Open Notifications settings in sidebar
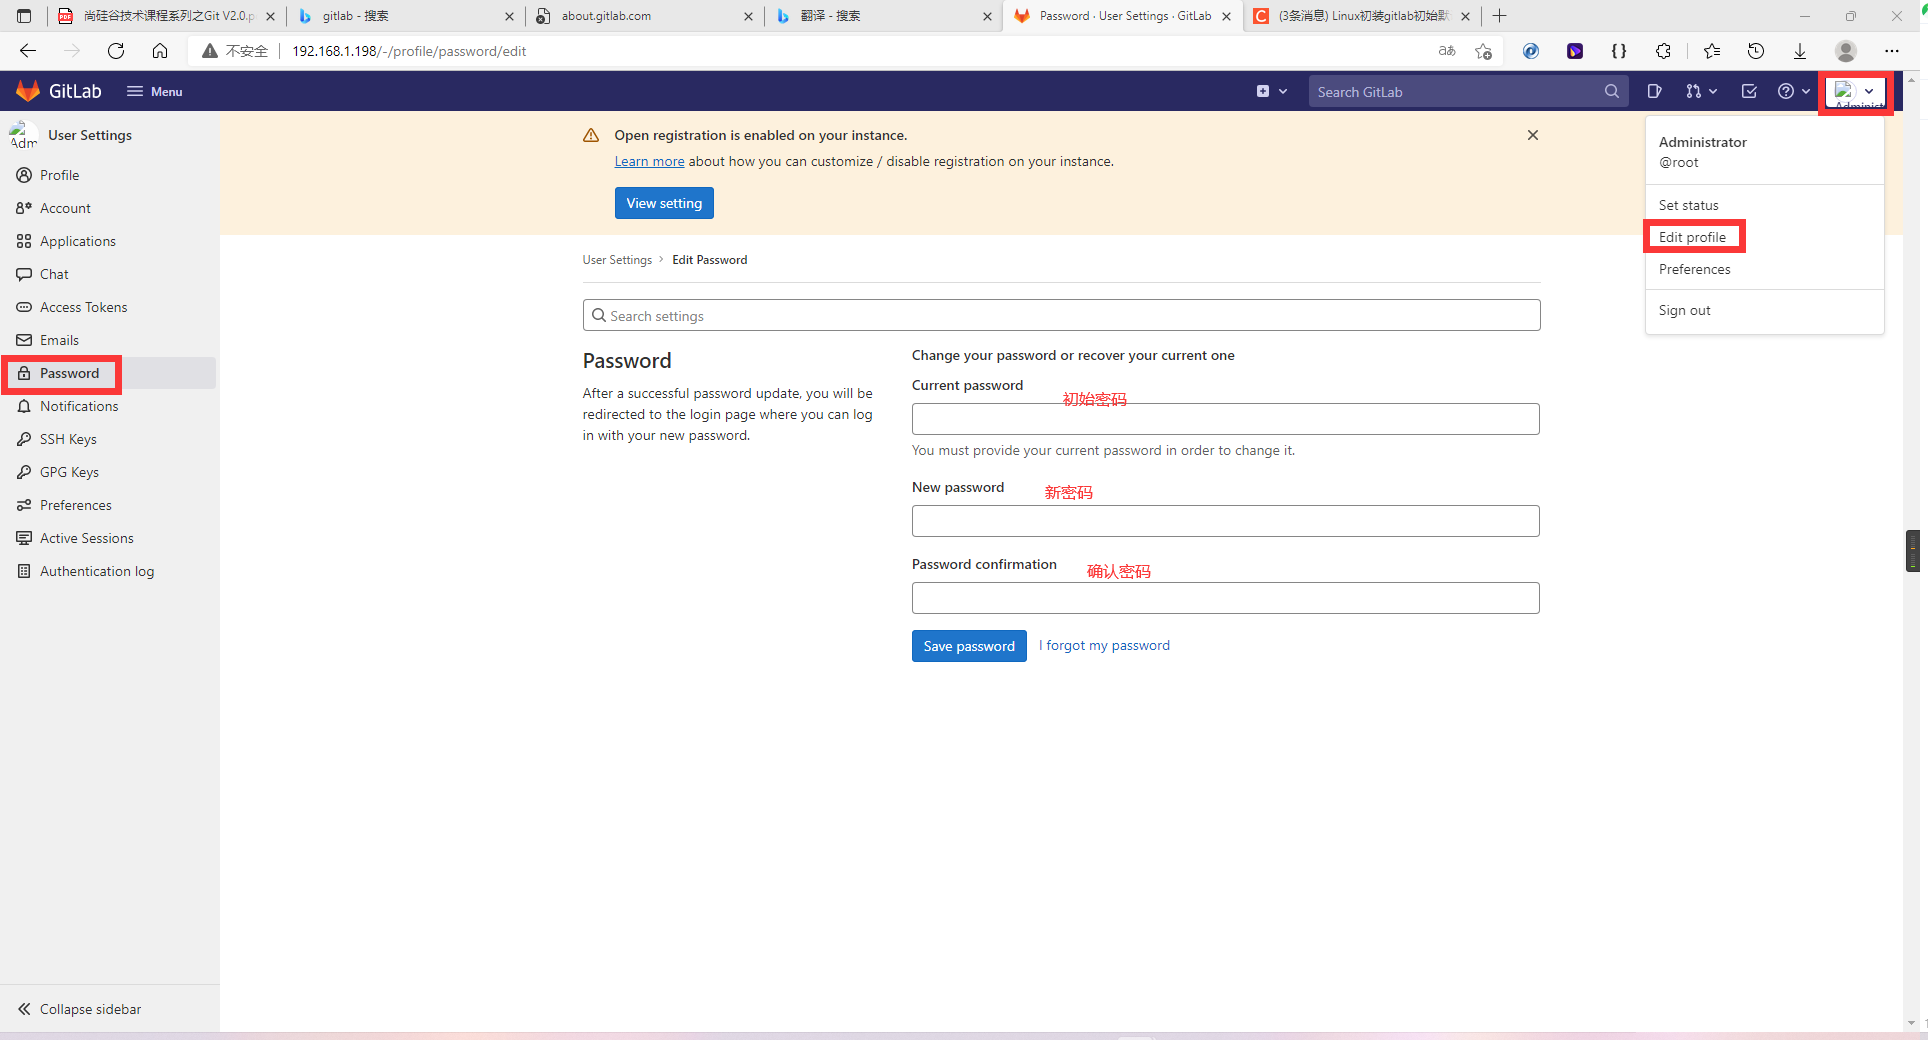The height and width of the screenshot is (1040, 1928). (x=77, y=406)
